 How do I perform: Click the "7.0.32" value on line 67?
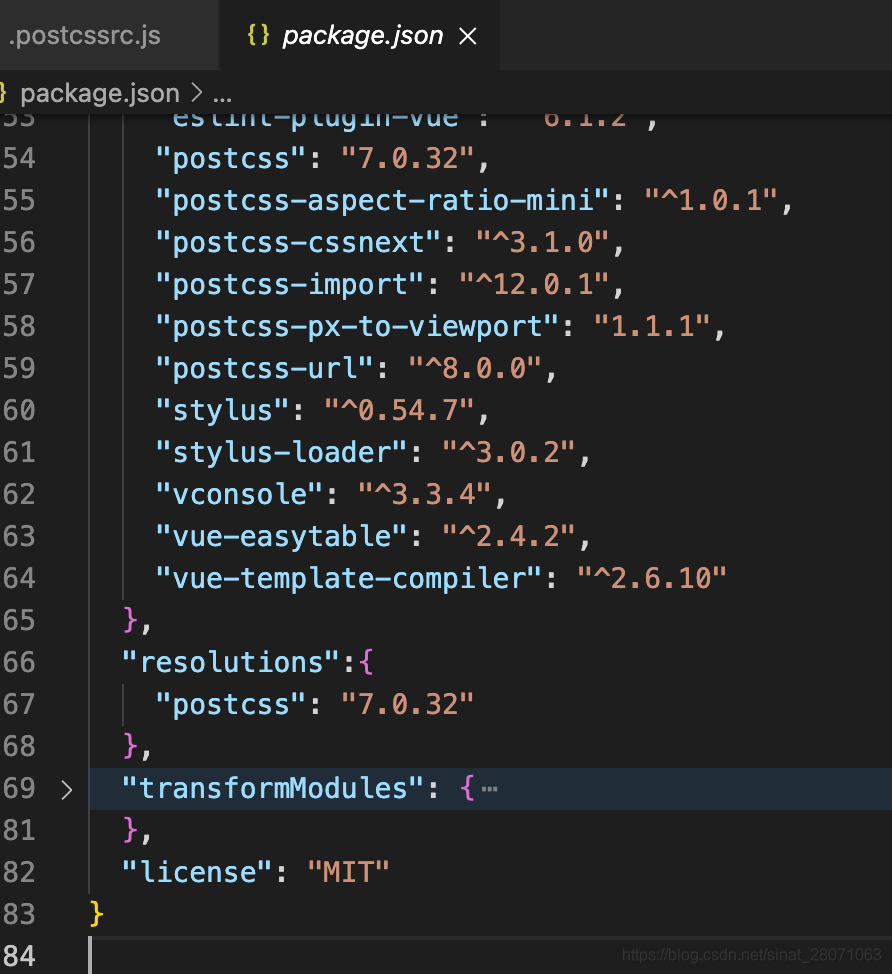point(407,704)
